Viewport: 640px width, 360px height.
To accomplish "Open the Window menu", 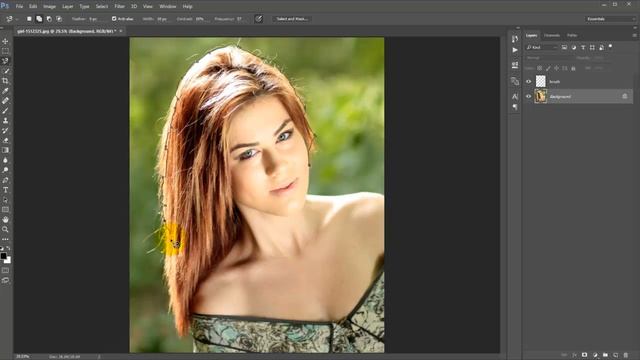I will (168, 7).
